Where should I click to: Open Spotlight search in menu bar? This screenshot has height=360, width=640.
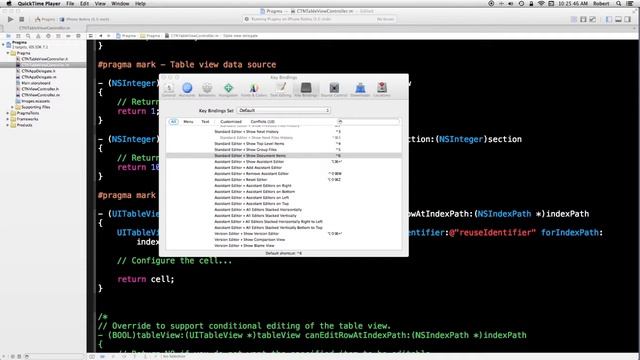619,4
